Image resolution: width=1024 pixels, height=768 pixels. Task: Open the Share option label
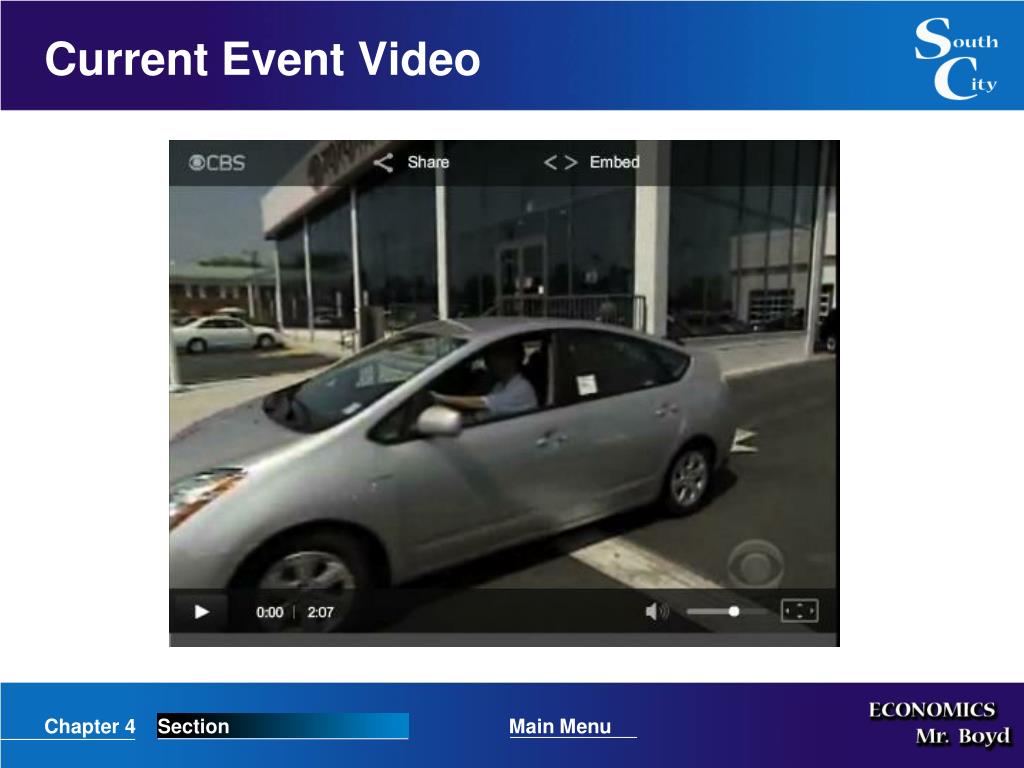pyautogui.click(x=428, y=162)
